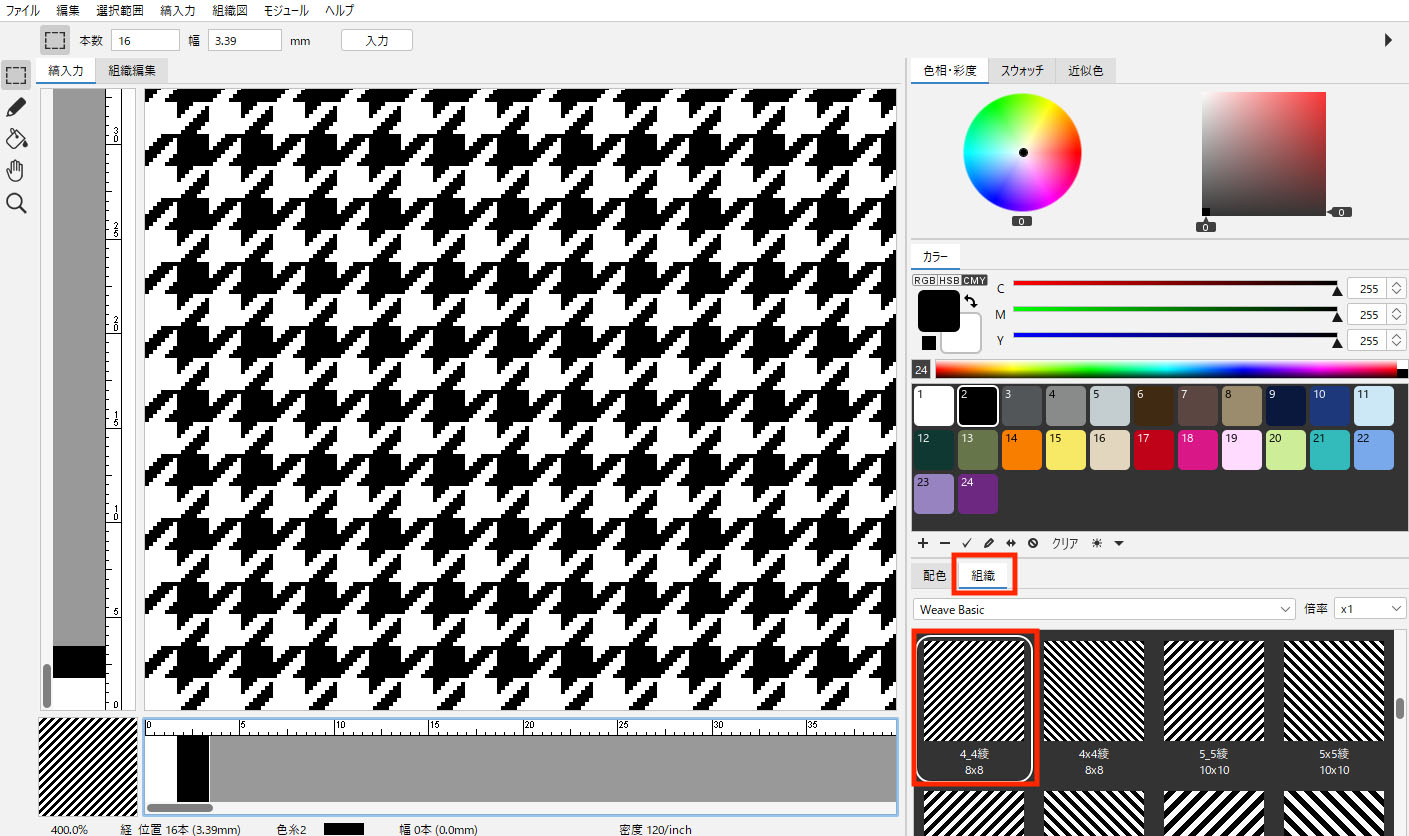Click the prohibition circle icon in palette toolbar
This screenshot has width=1409, height=836.
[x=1033, y=543]
